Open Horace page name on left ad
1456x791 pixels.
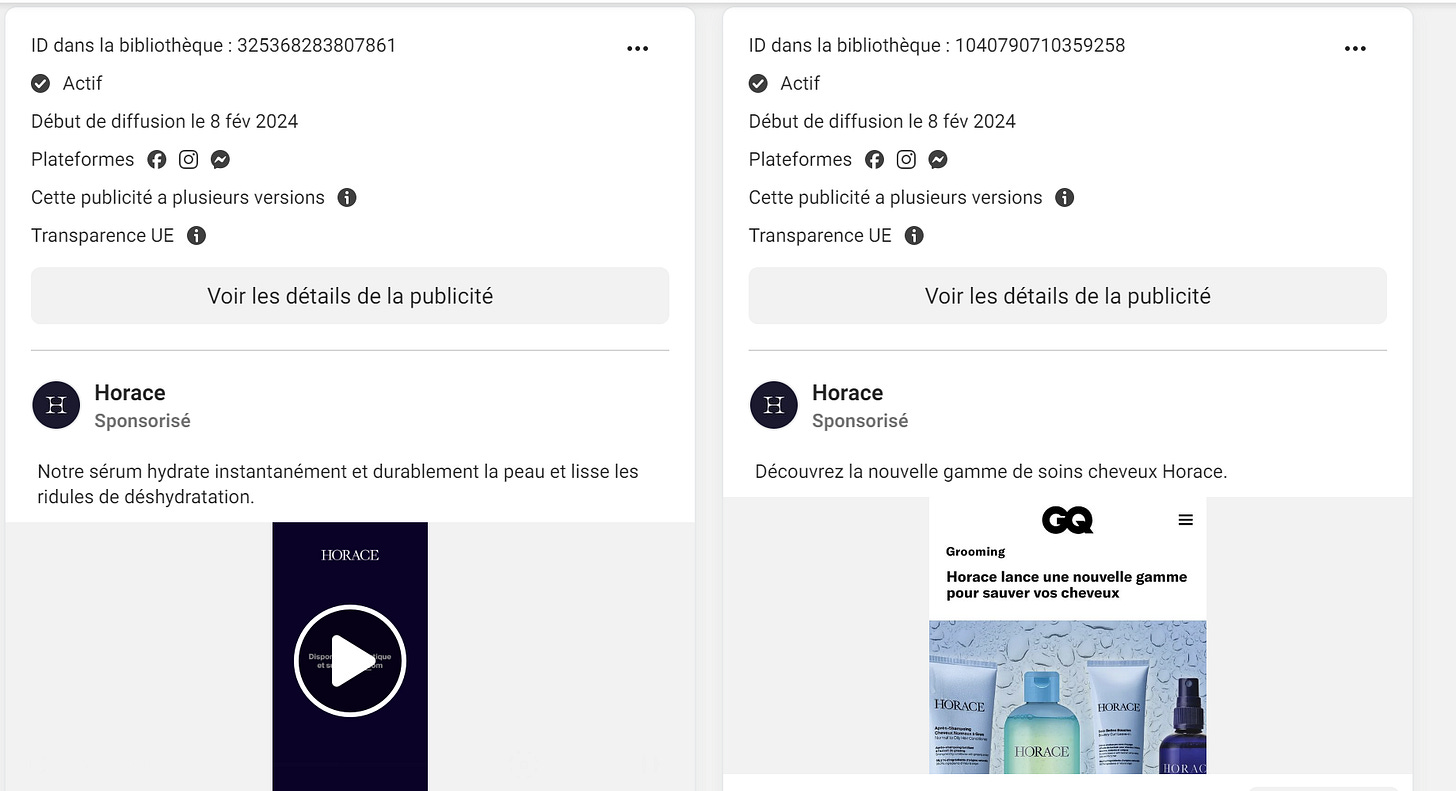click(130, 393)
